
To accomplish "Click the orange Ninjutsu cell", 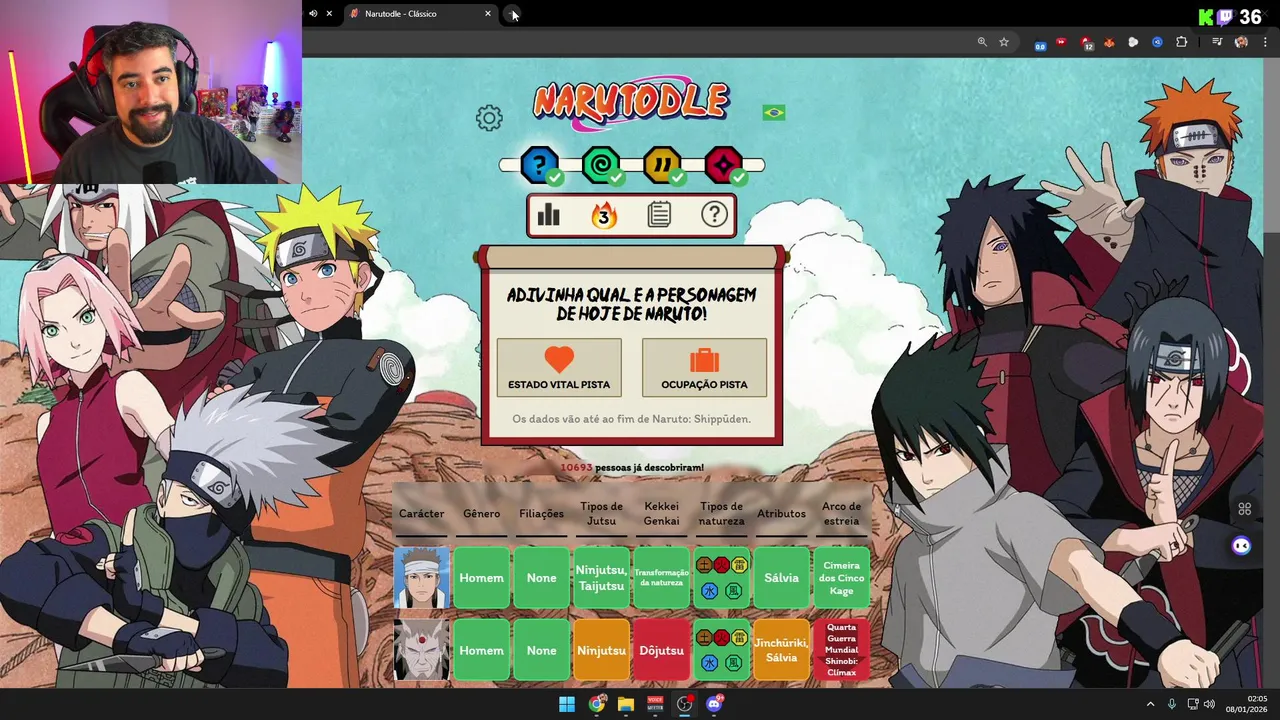I will 601,650.
